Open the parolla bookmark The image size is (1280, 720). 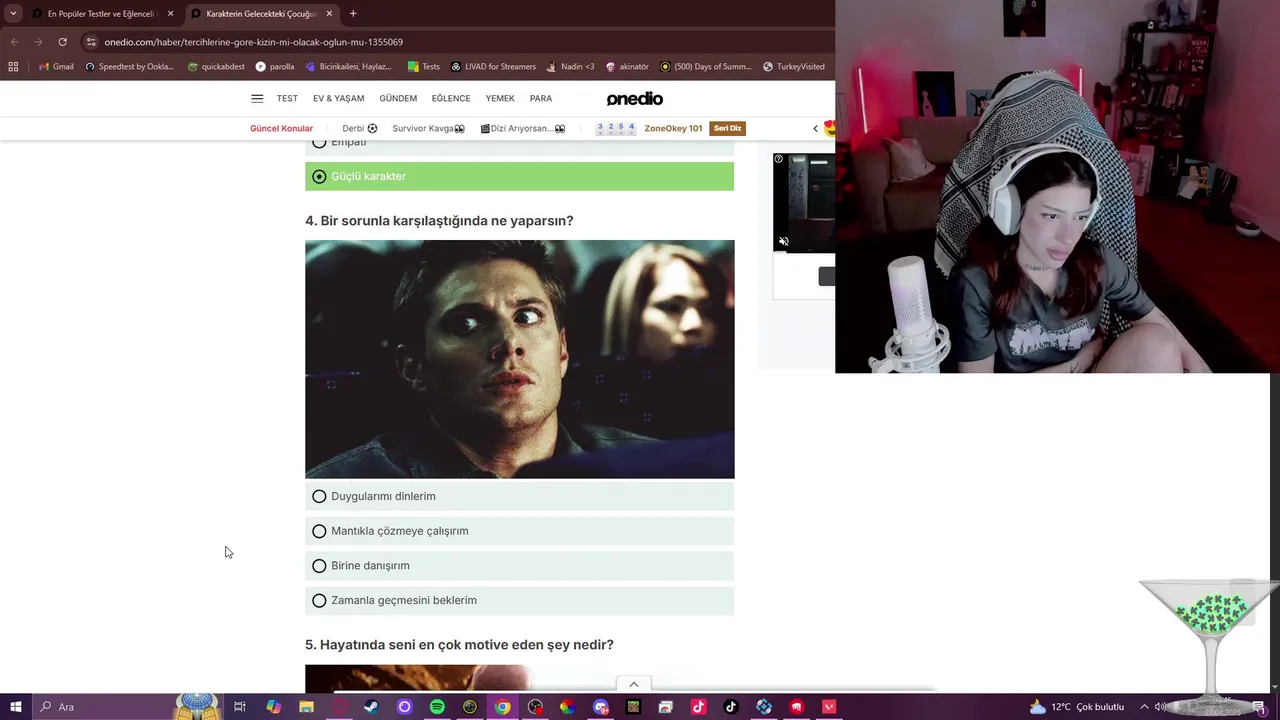pyautogui.click(x=275, y=67)
